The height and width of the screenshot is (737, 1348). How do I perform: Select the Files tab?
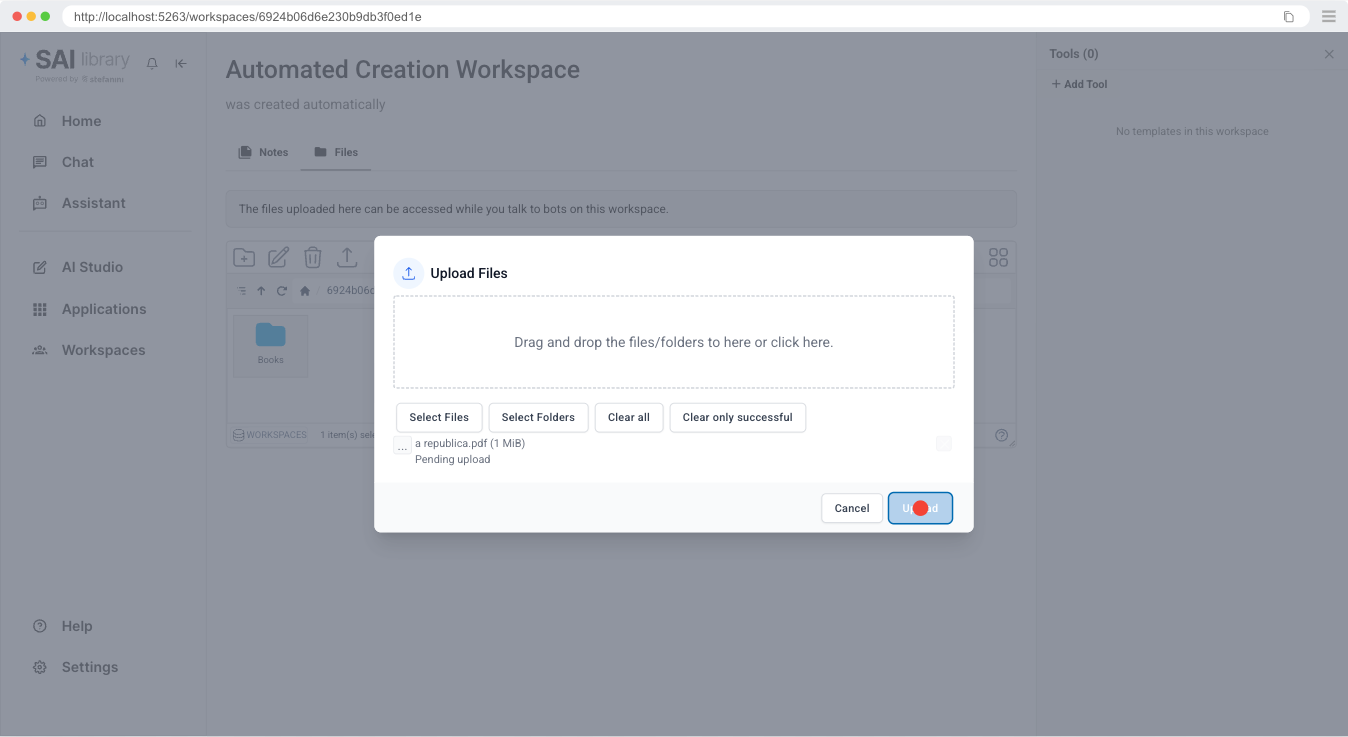[336, 152]
